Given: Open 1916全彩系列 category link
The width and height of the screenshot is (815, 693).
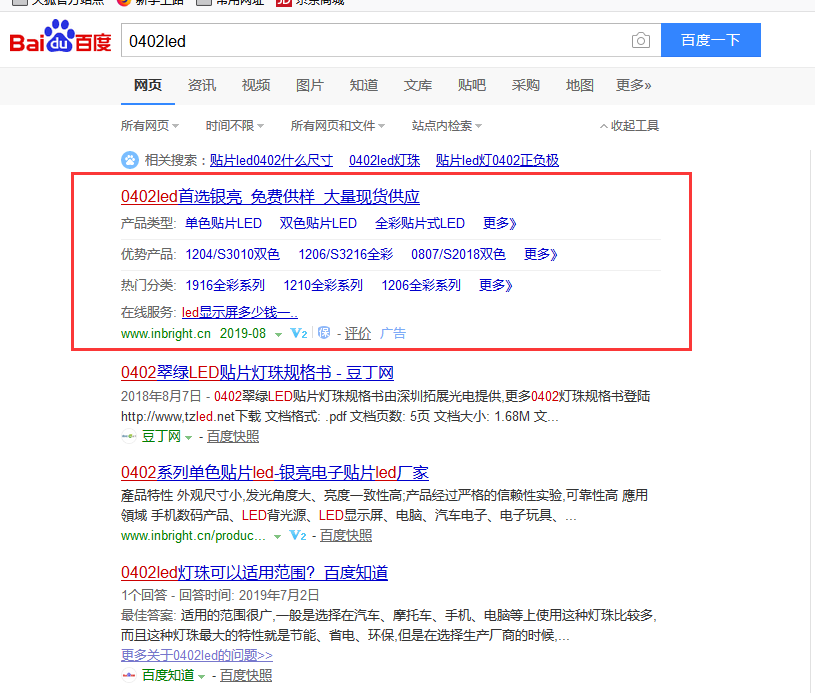Looking at the screenshot, I should [x=225, y=285].
